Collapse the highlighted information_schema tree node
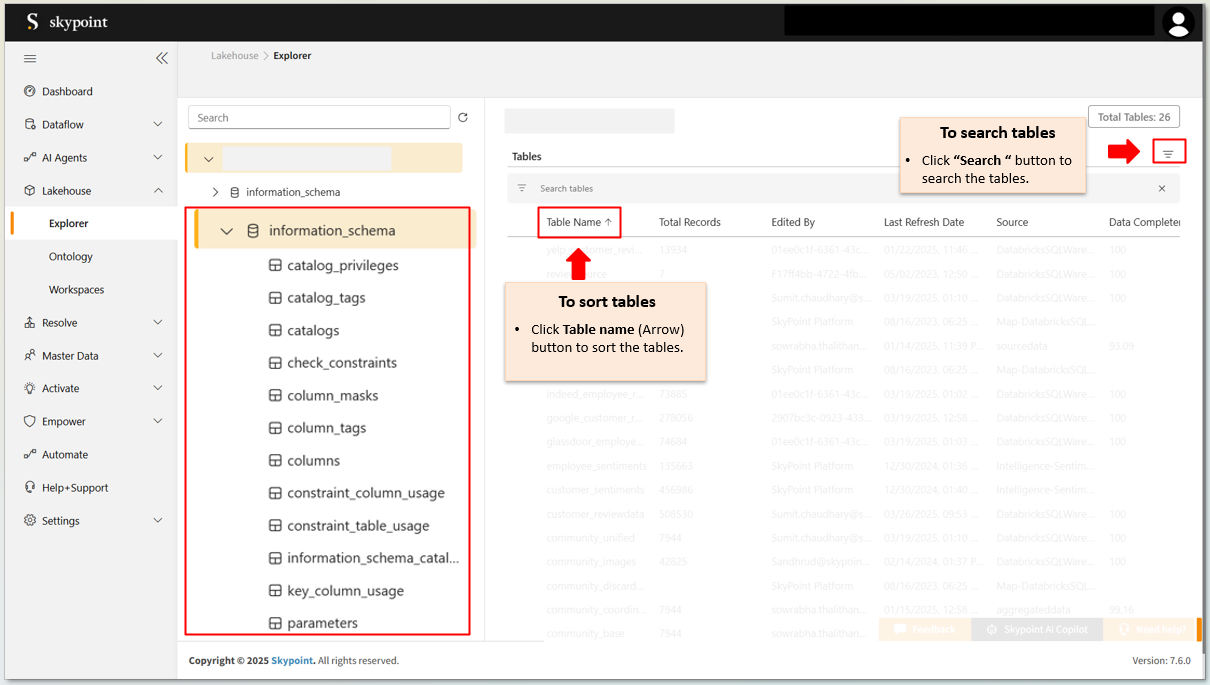This screenshot has width=1210, height=685. point(227,231)
